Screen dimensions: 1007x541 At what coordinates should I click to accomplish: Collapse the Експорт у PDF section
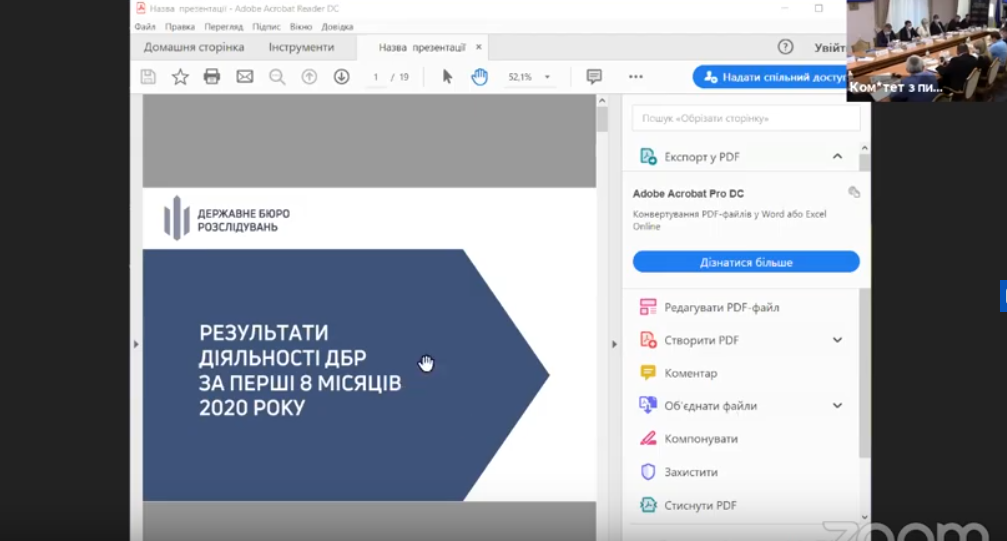pyautogui.click(x=837, y=157)
